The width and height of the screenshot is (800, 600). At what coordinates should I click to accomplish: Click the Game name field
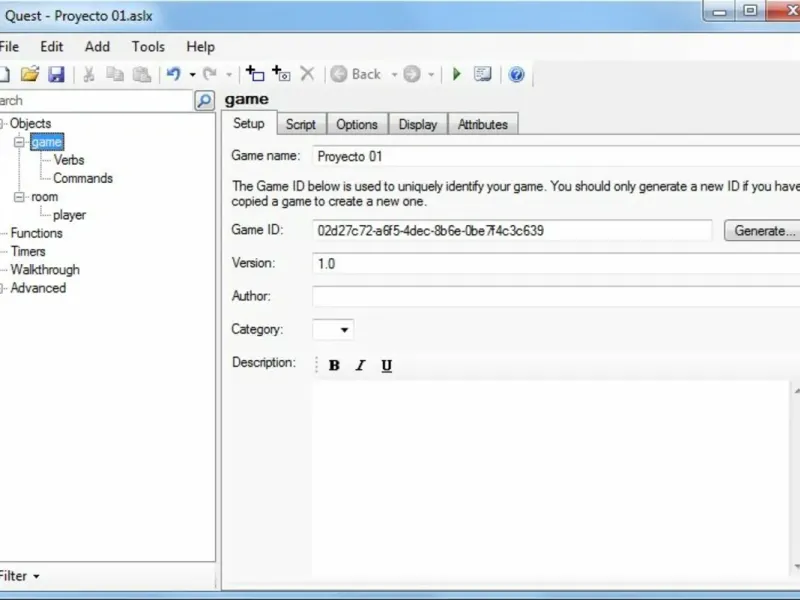pyautogui.click(x=556, y=156)
